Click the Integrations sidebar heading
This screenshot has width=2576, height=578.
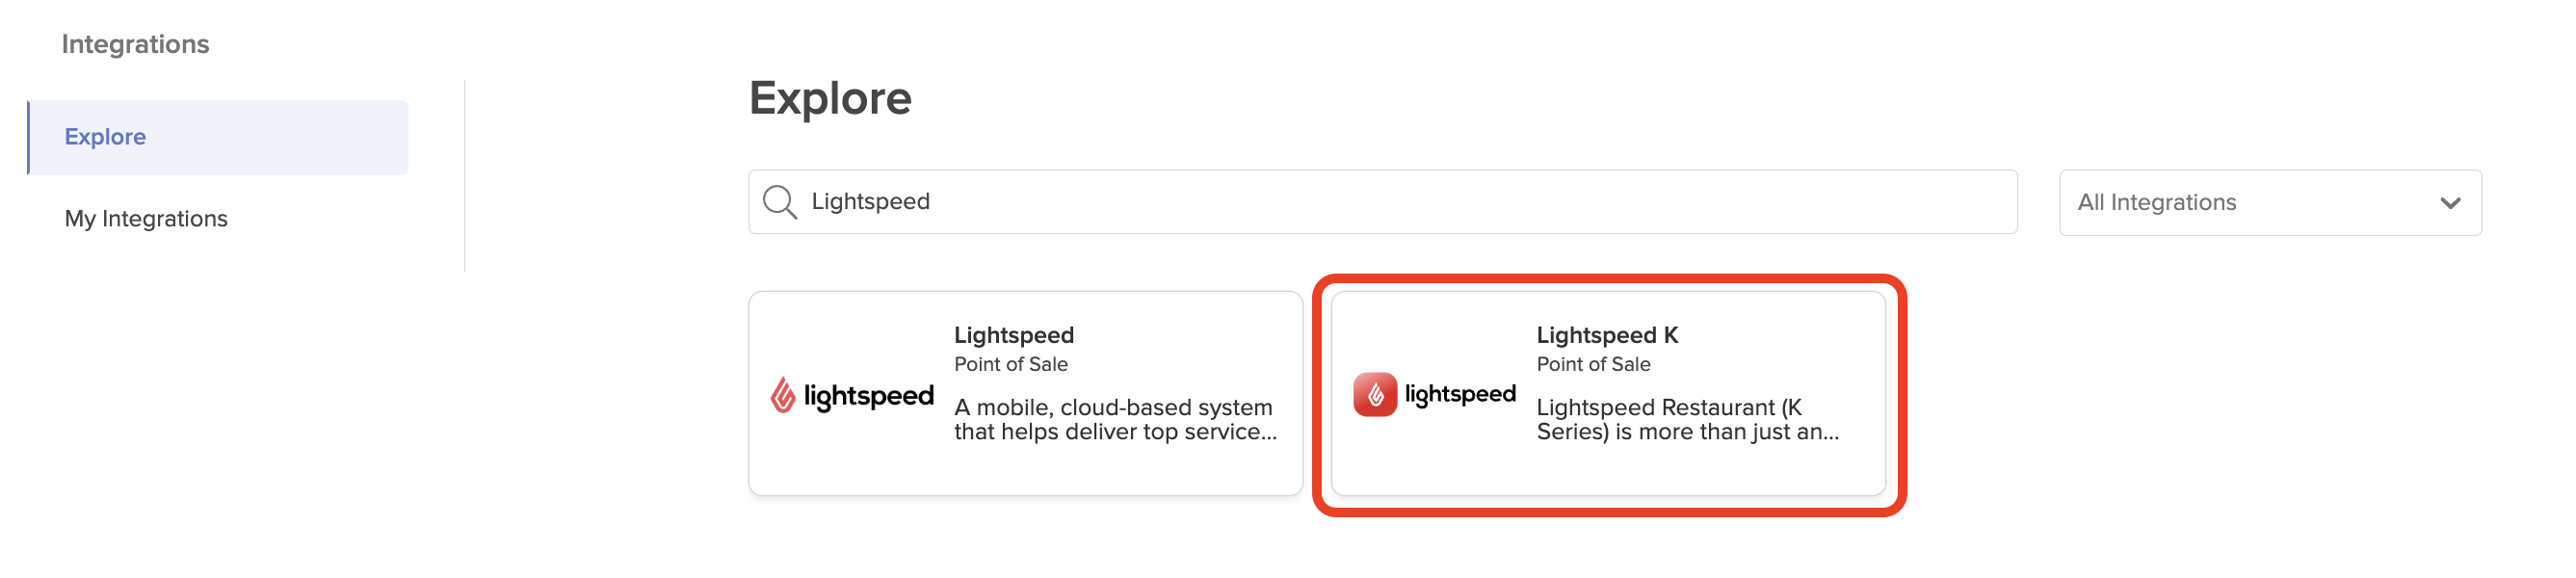point(135,44)
